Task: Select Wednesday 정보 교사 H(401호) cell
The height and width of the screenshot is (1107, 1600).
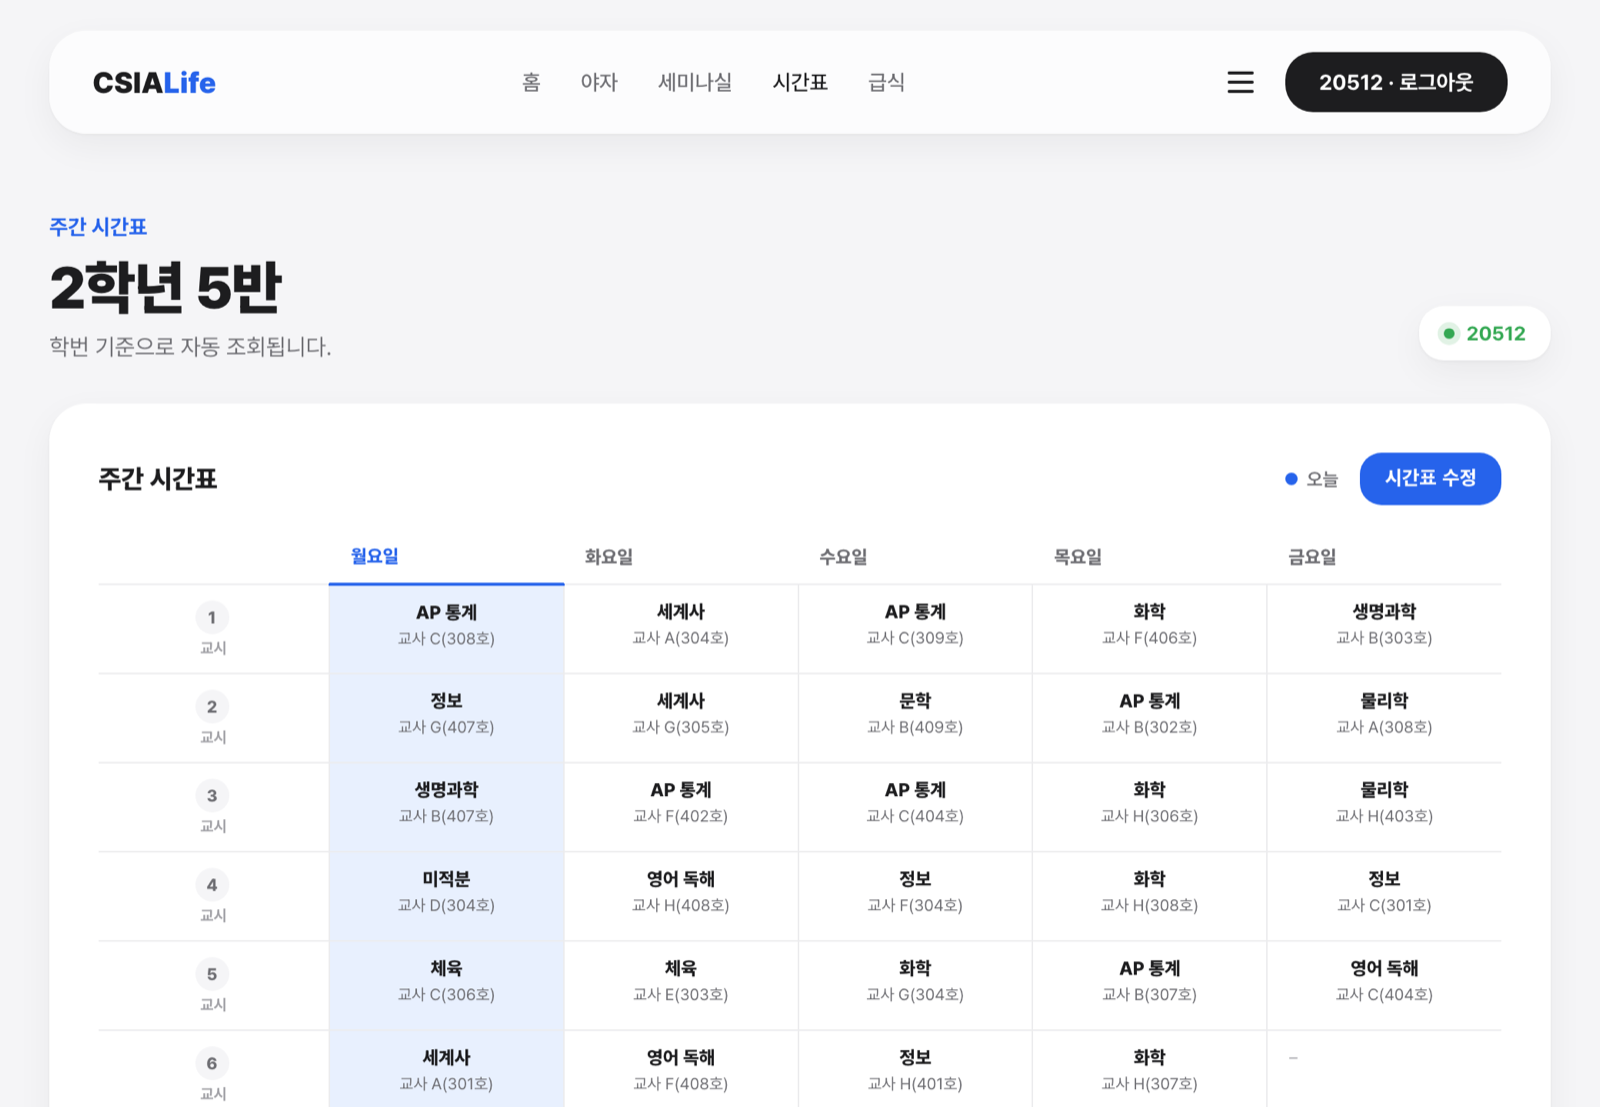Action: coord(915,1069)
